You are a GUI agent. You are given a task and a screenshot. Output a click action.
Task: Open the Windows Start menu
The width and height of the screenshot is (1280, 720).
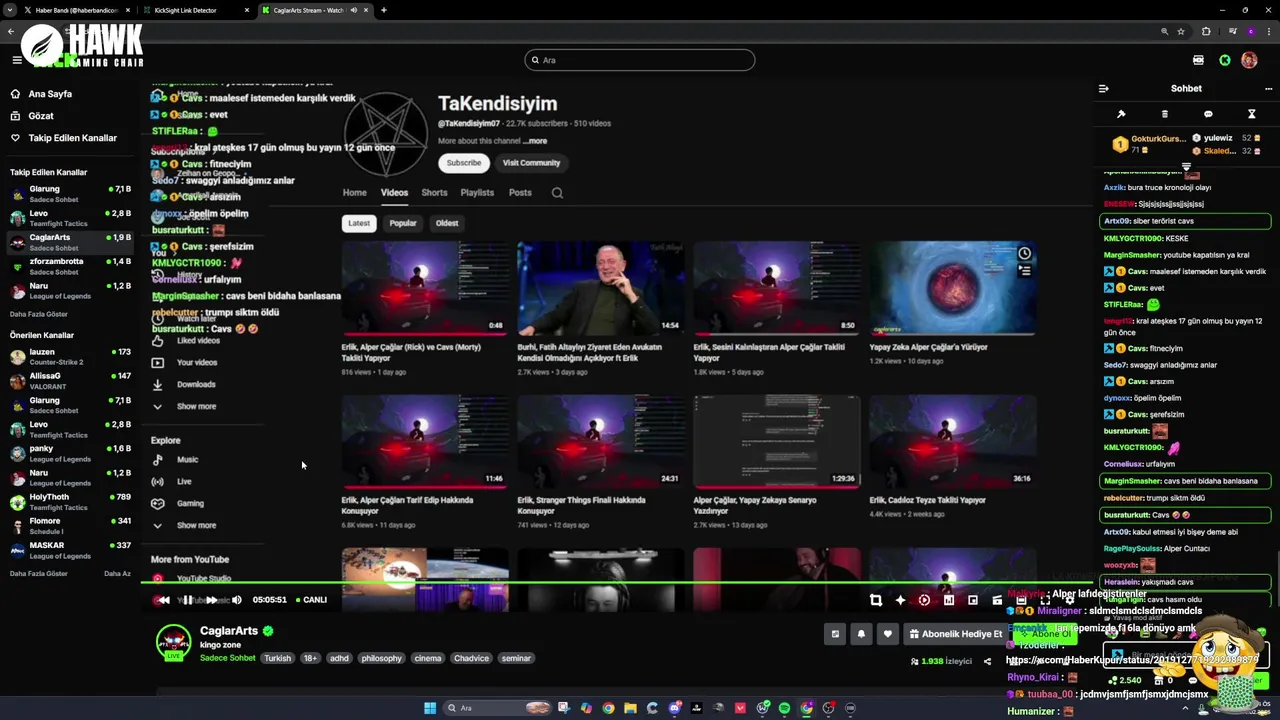click(x=430, y=708)
